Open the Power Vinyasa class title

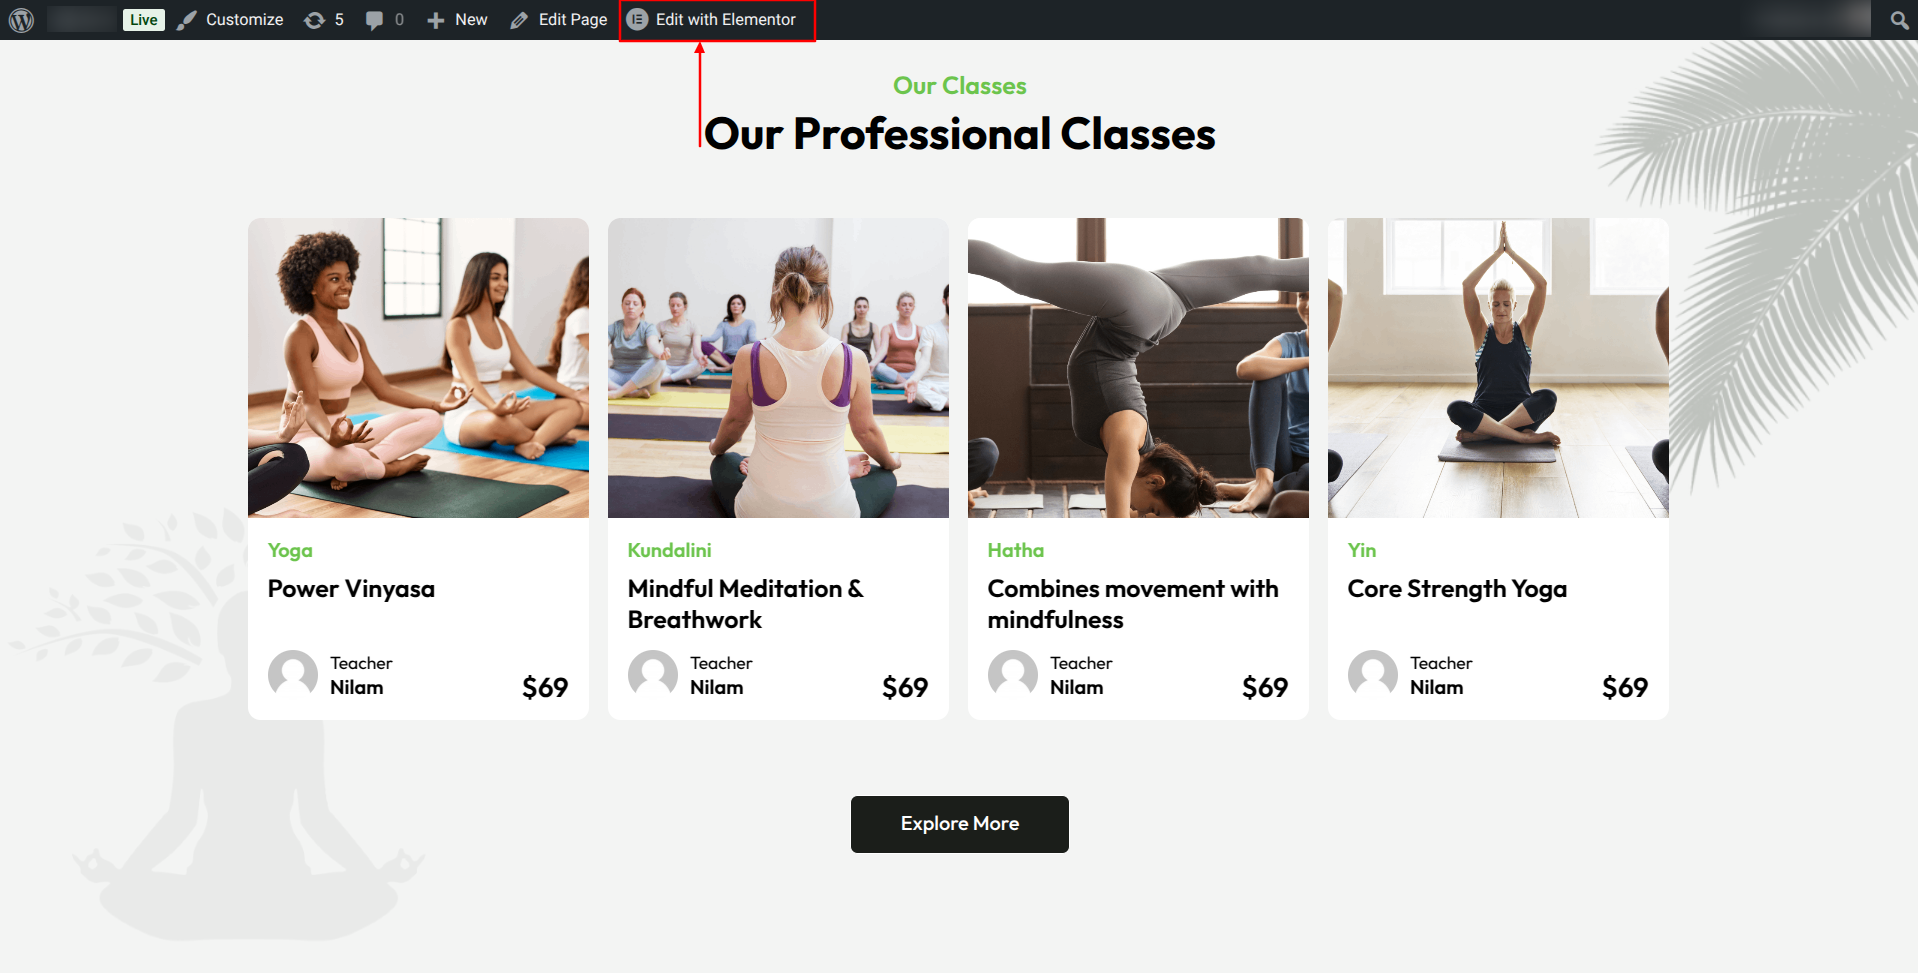[x=351, y=589]
